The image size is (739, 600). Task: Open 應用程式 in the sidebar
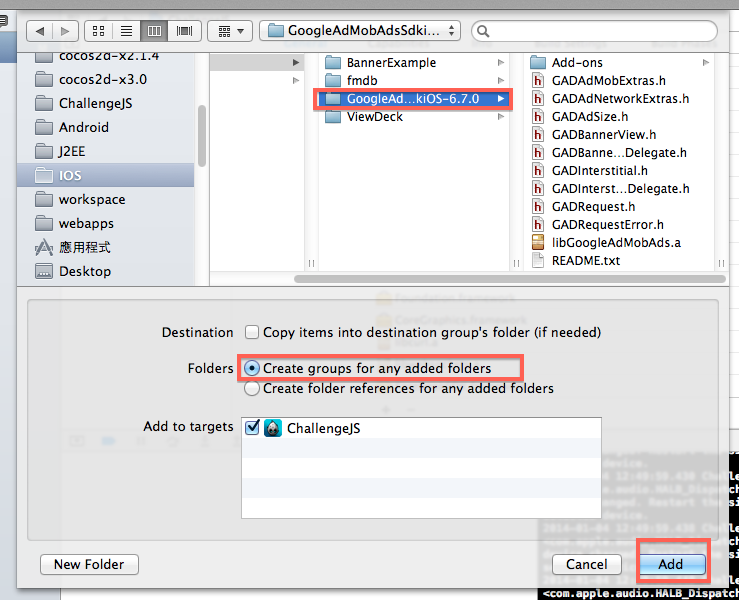pos(106,247)
